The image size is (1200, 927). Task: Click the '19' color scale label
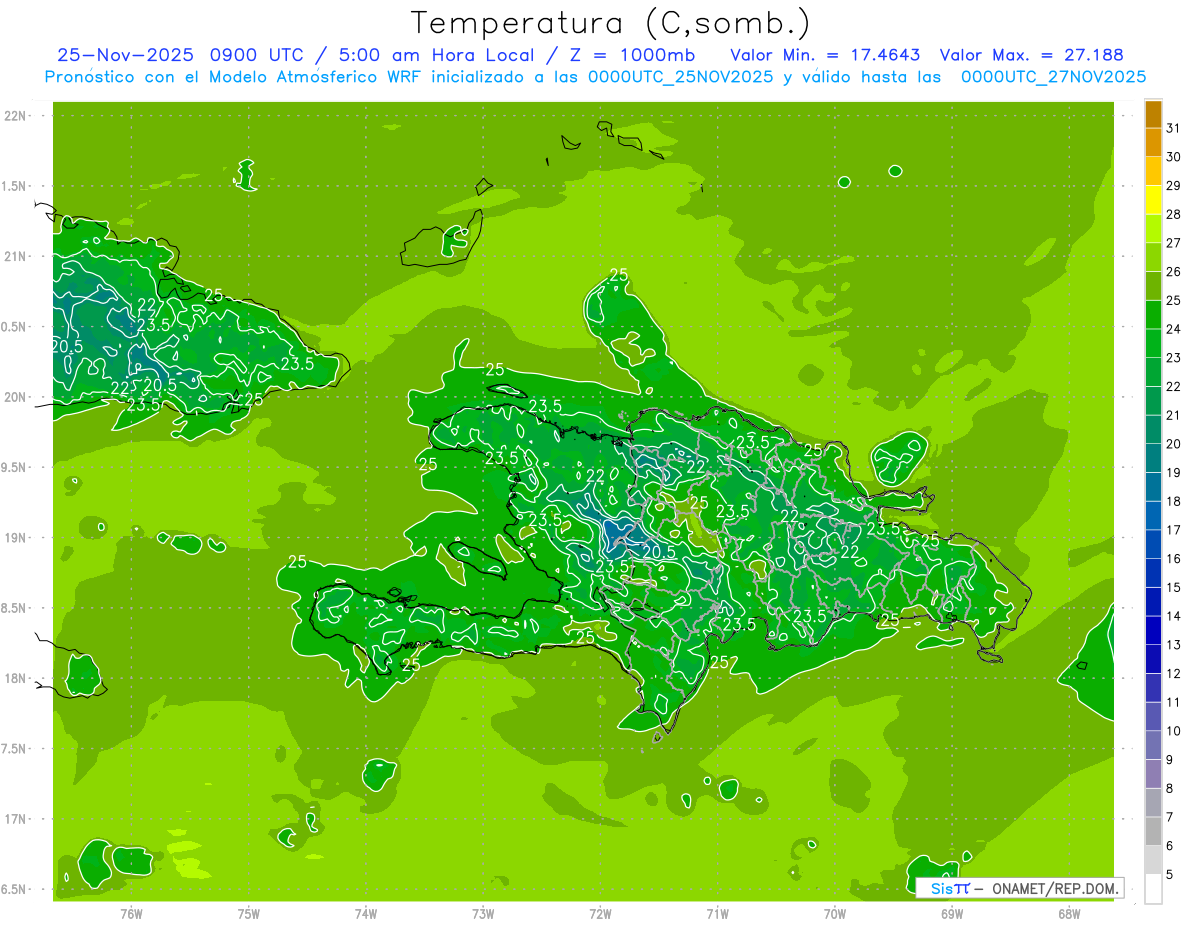click(x=1174, y=473)
